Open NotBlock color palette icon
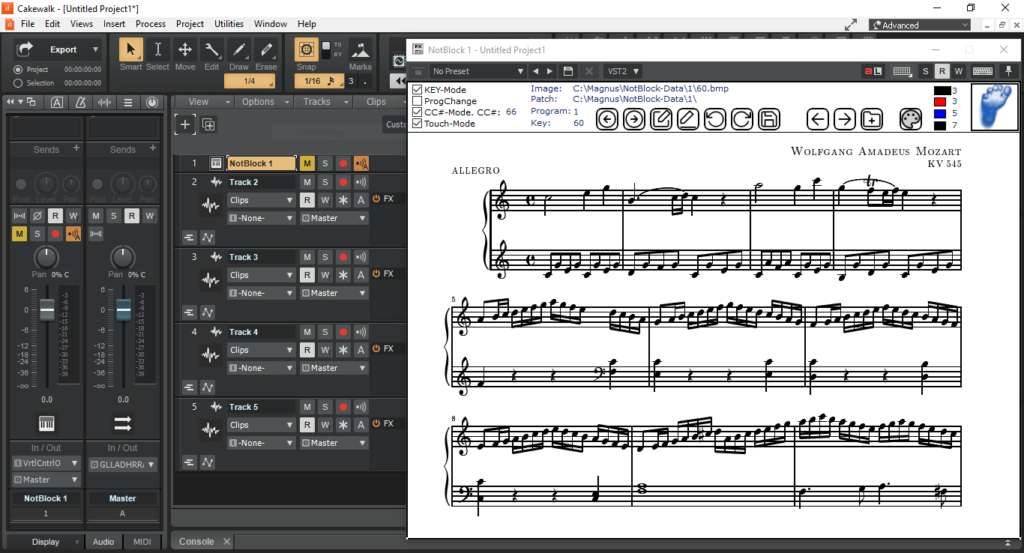The width and height of the screenshot is (1024, 553). tap(910, 119)
